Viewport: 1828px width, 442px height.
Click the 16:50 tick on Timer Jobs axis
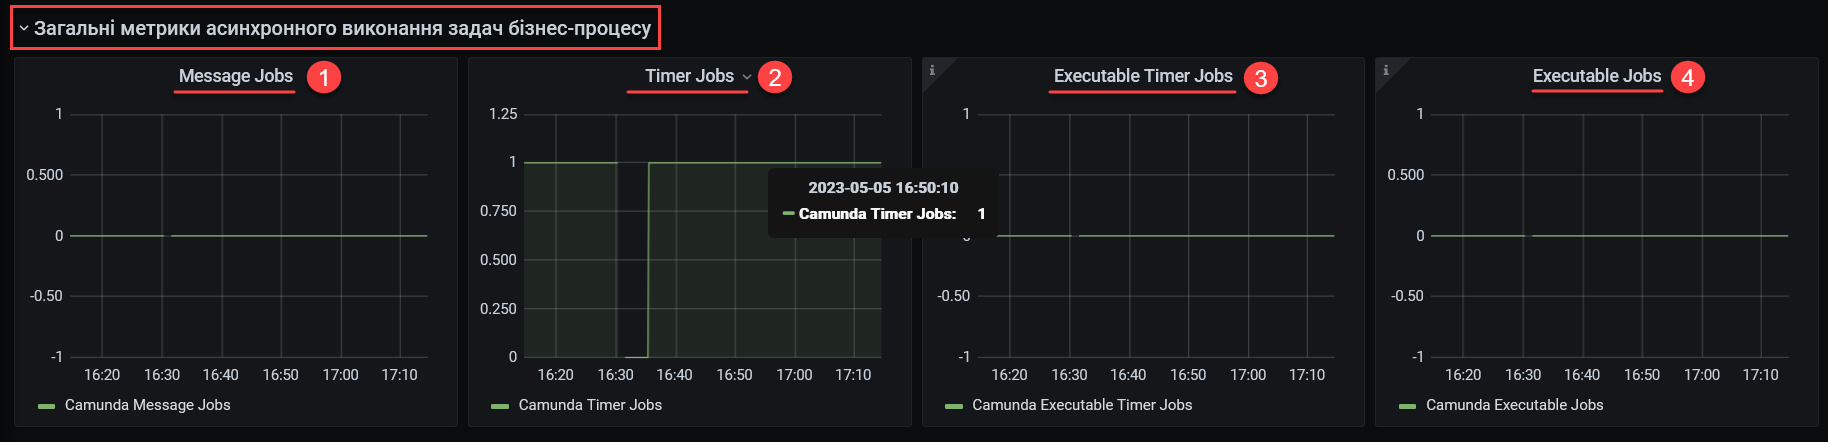(734, 375)
